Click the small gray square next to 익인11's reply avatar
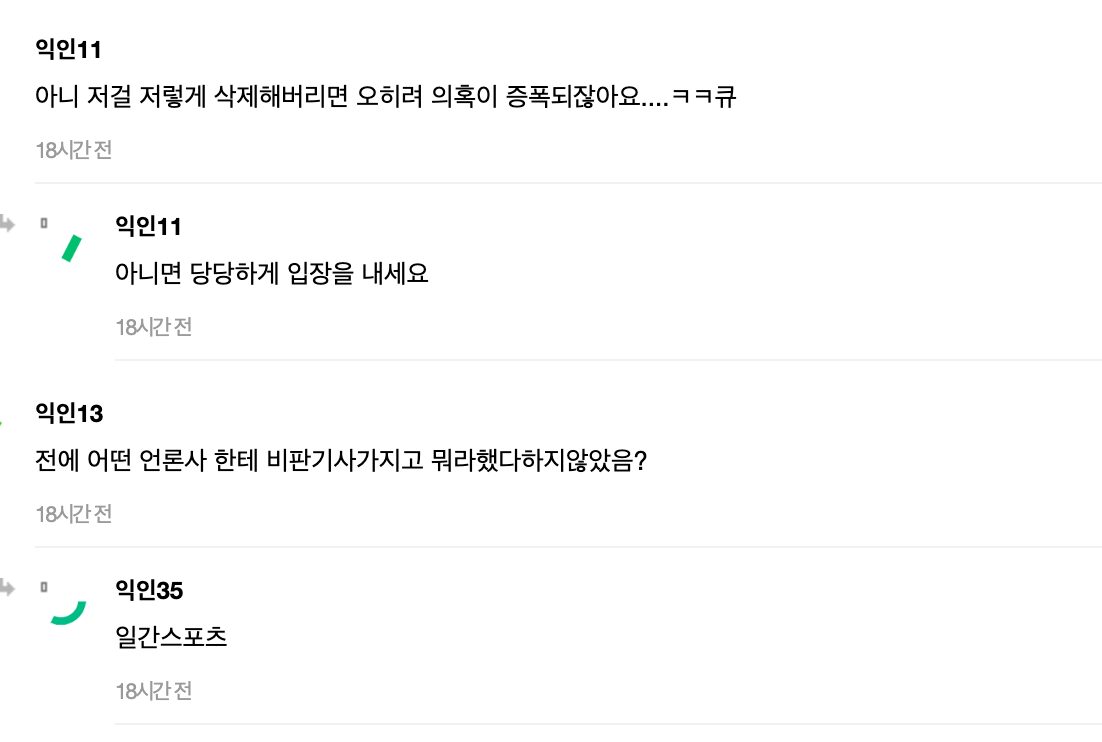Image resolution: width=1102 pixels, height=742 pixels. point(43,223)
